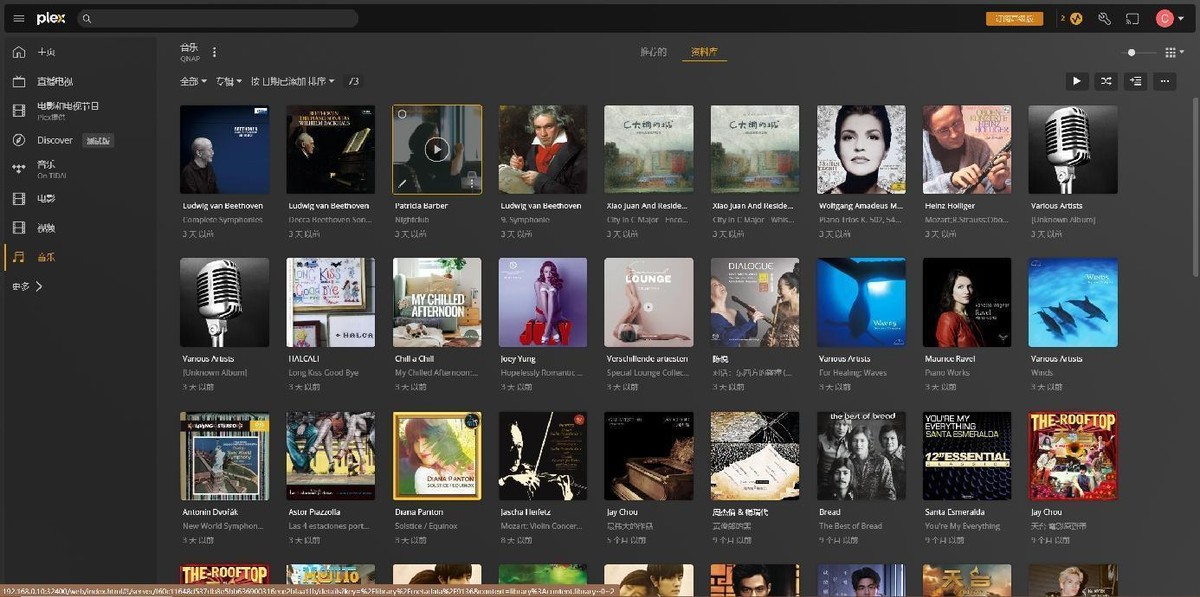Open the 9. Symphonie Beethoven portrait cover

pyautogui.click(x=543, y=149)
